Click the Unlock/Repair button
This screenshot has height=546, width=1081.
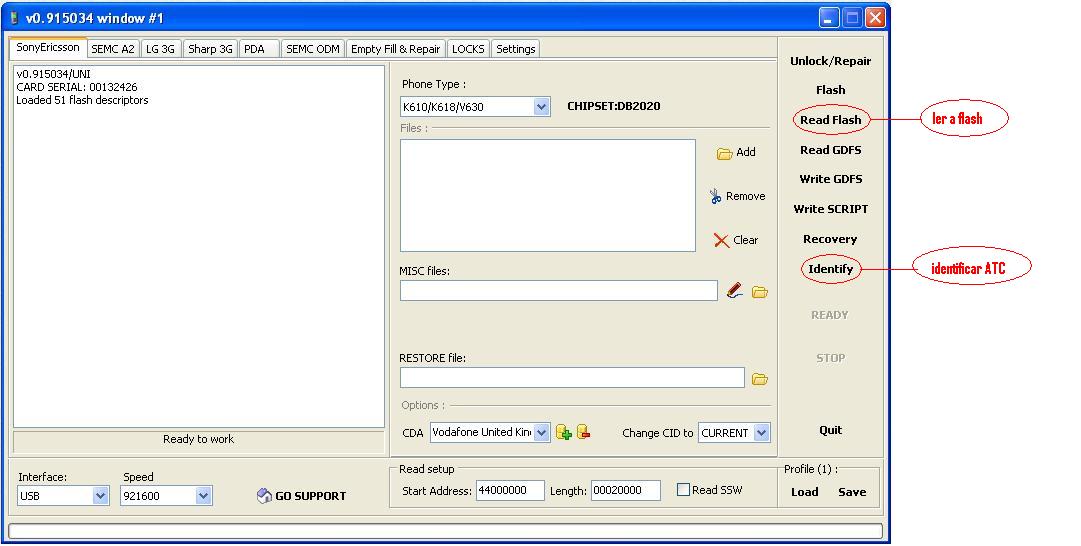click(830, 61)
